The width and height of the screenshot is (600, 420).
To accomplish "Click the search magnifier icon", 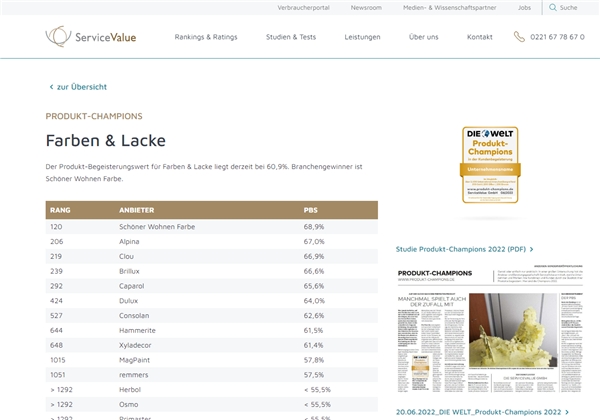I will [553, 7].
